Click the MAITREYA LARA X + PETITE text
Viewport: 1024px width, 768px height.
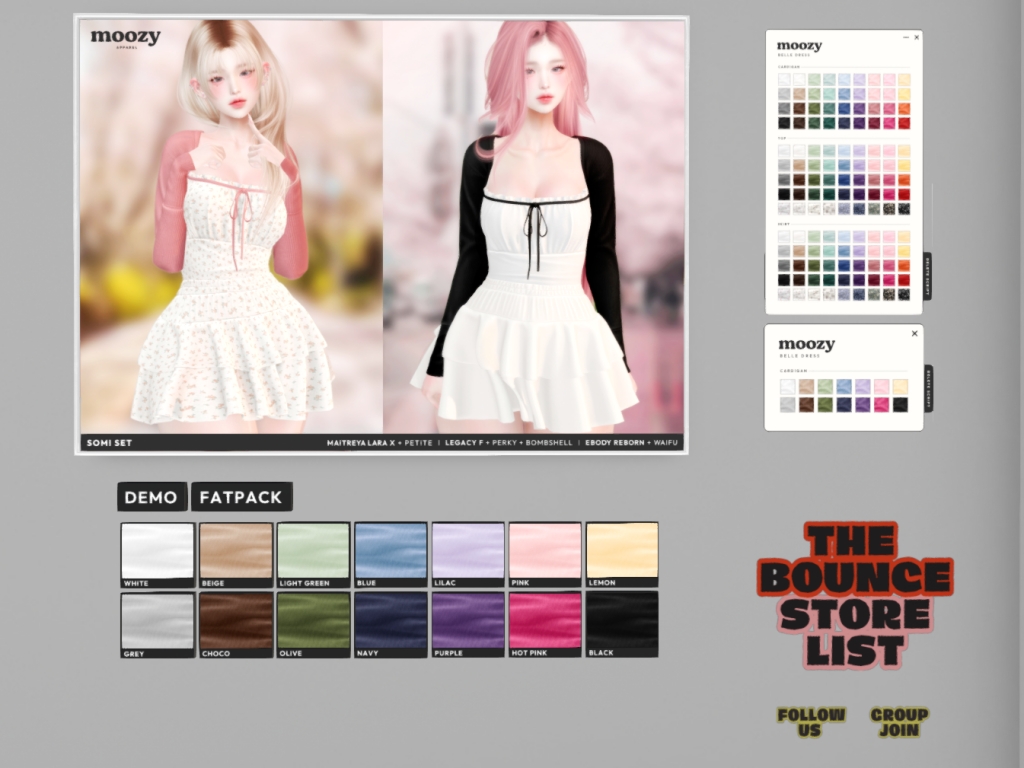click(379, 443)
